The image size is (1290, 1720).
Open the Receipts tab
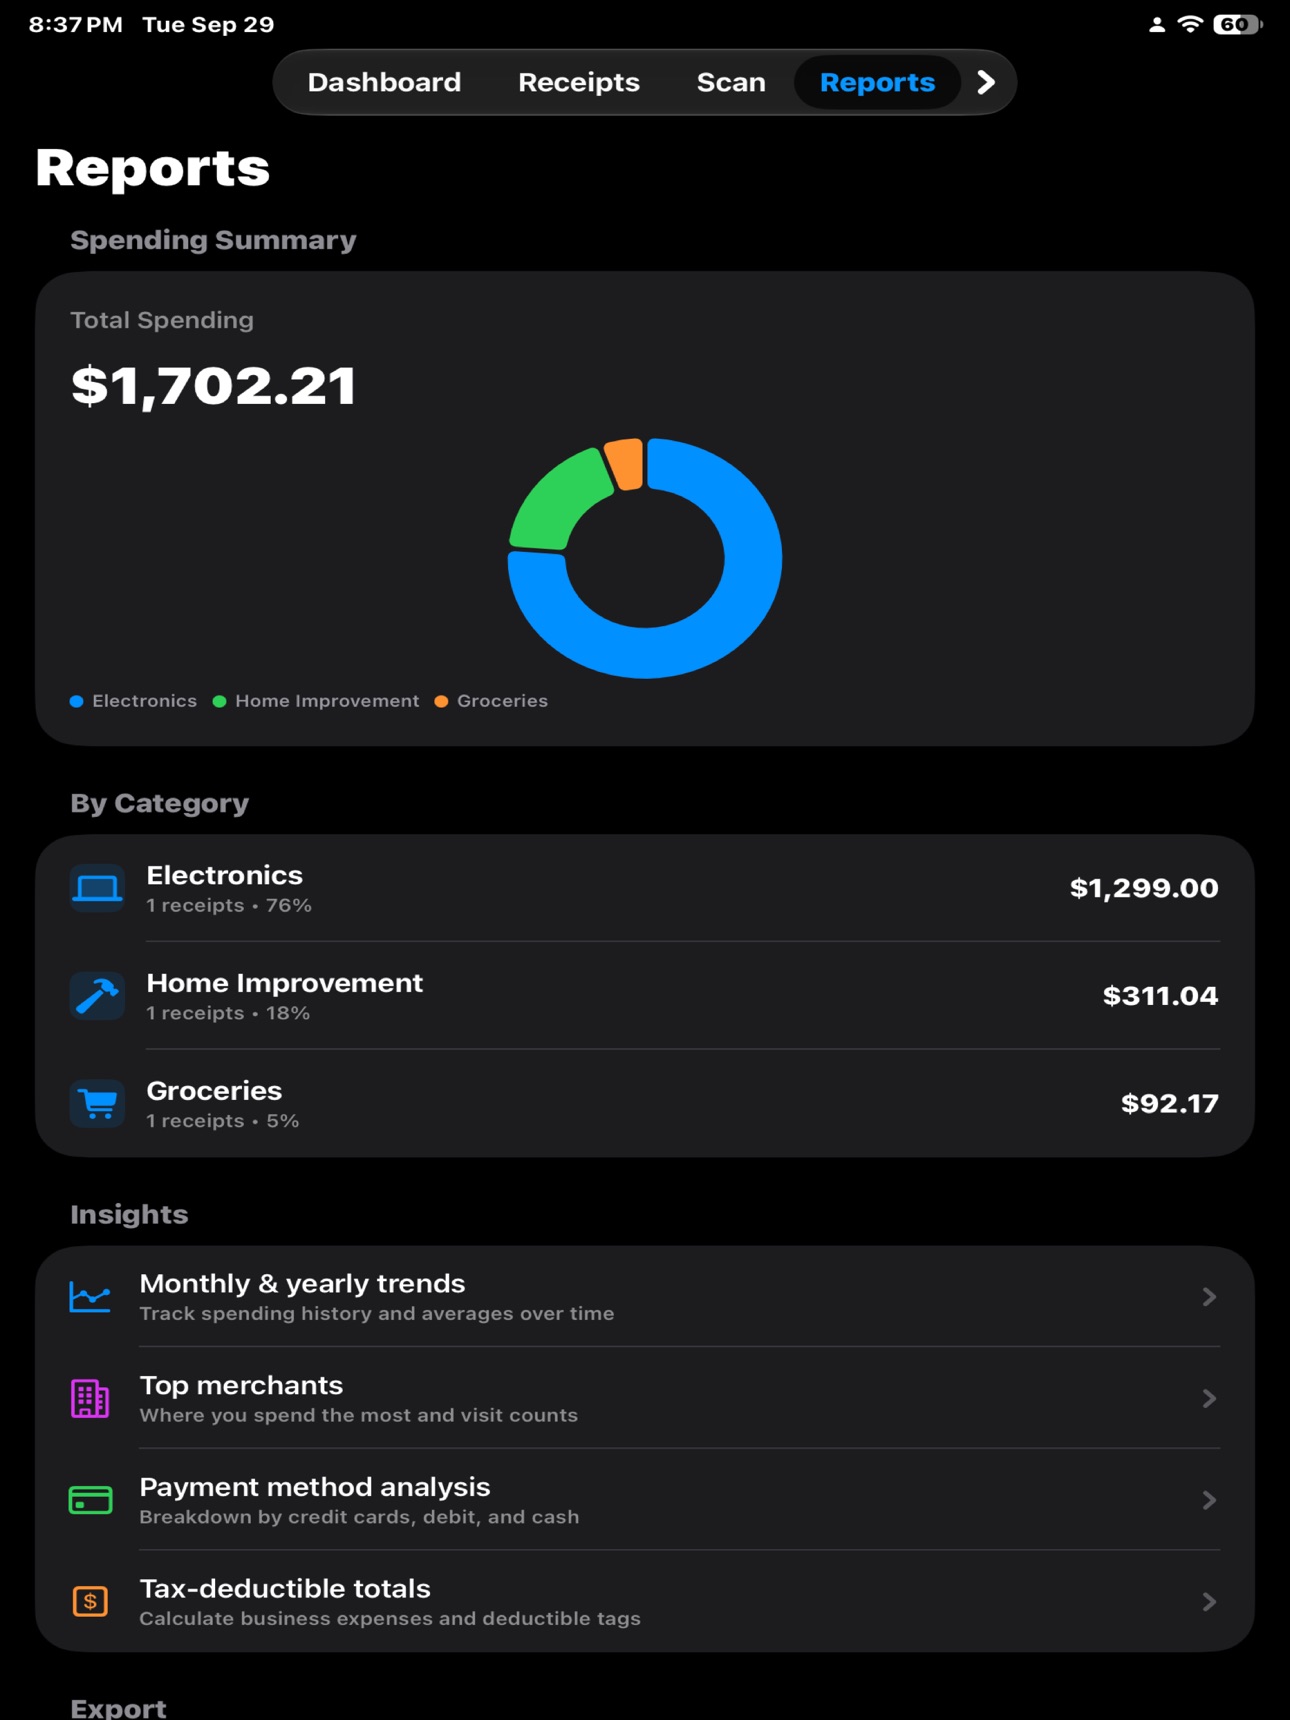pyautogui.click(x=578, y=82)
